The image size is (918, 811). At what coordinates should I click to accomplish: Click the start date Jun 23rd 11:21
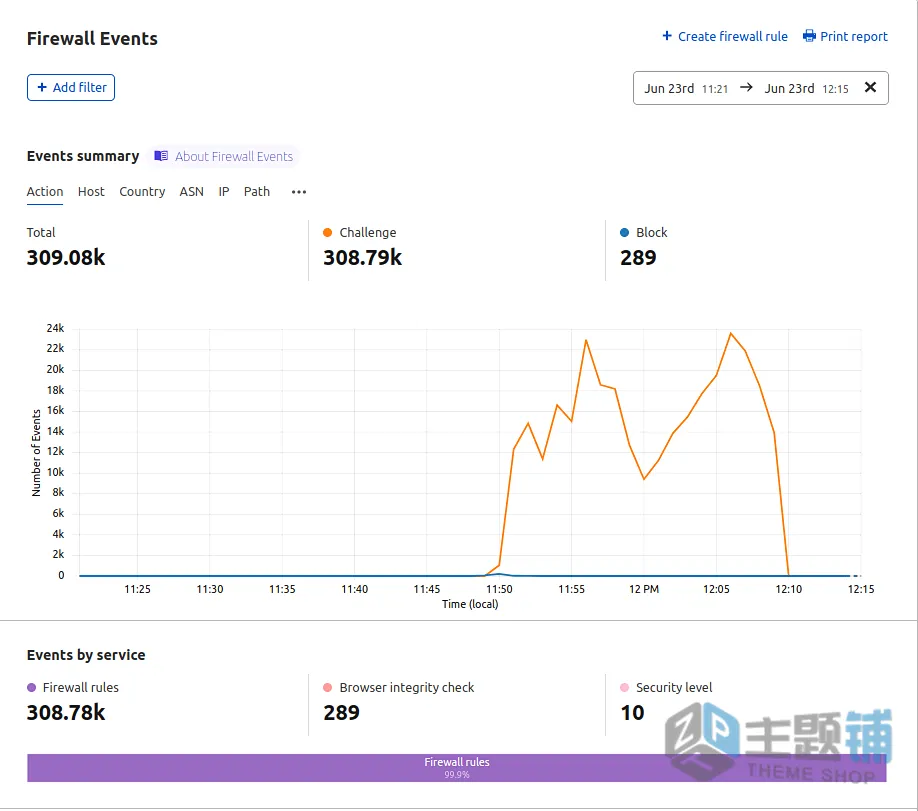click(686, 88)
